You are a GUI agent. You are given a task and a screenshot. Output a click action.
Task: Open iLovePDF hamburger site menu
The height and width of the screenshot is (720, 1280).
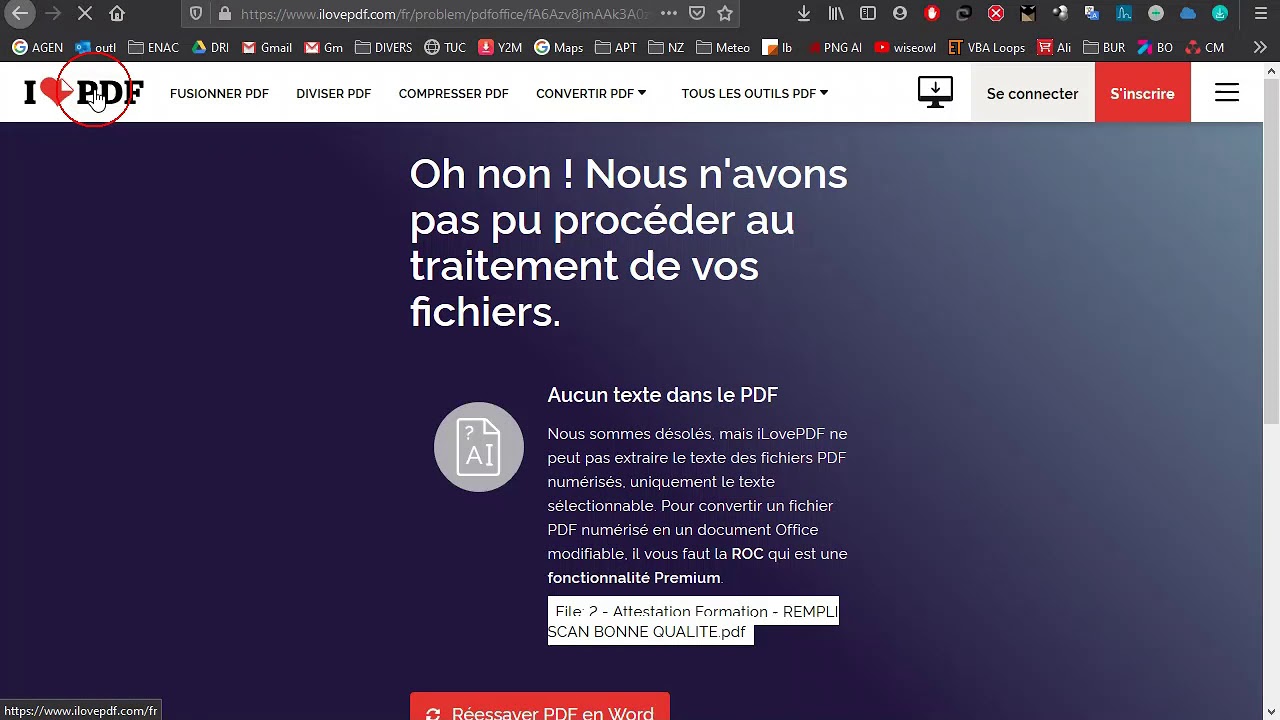tap(1227, 93)
